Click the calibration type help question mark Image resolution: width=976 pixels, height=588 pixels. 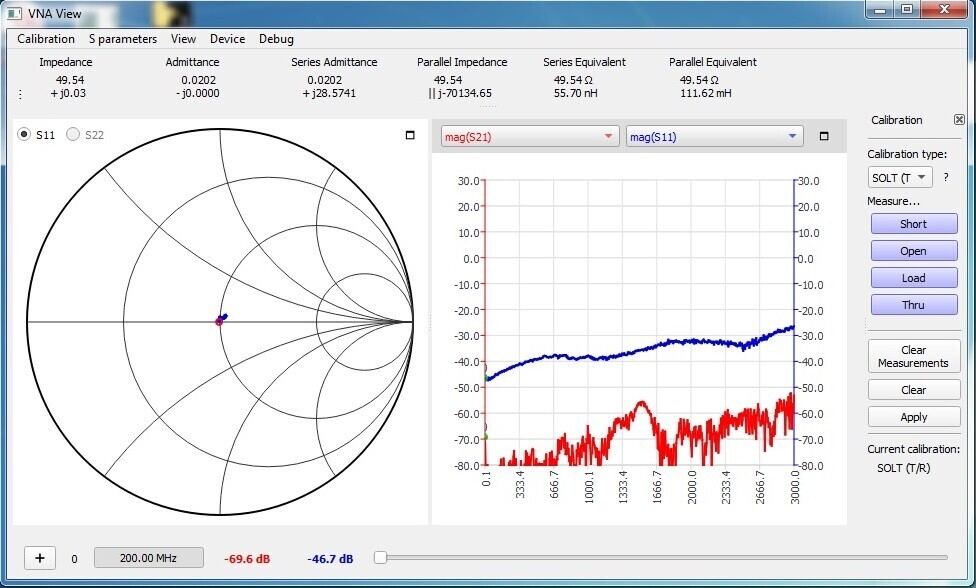[x=946, y=177]
